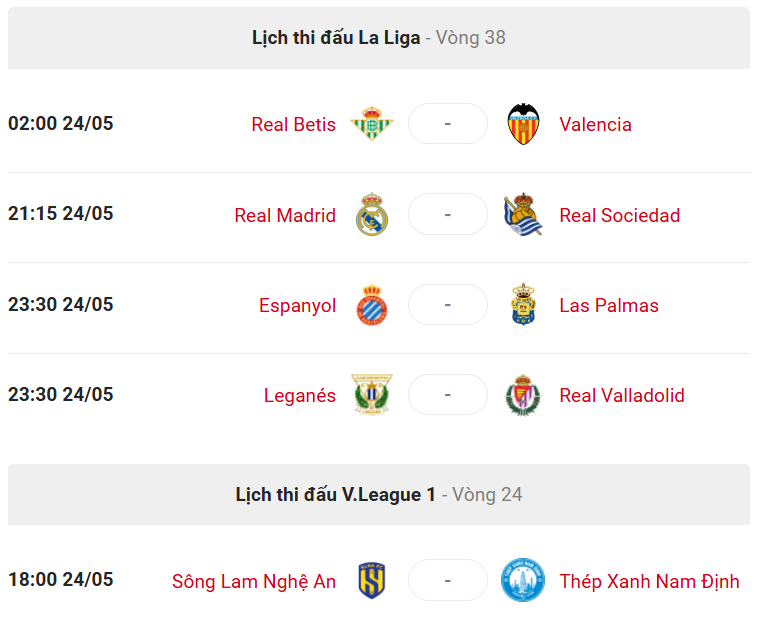Image resolution: width=757 pixels, height=627 pixels.
Task: Select the Espanyol vs Las Palmas score pill
Action: coord(448,305)
